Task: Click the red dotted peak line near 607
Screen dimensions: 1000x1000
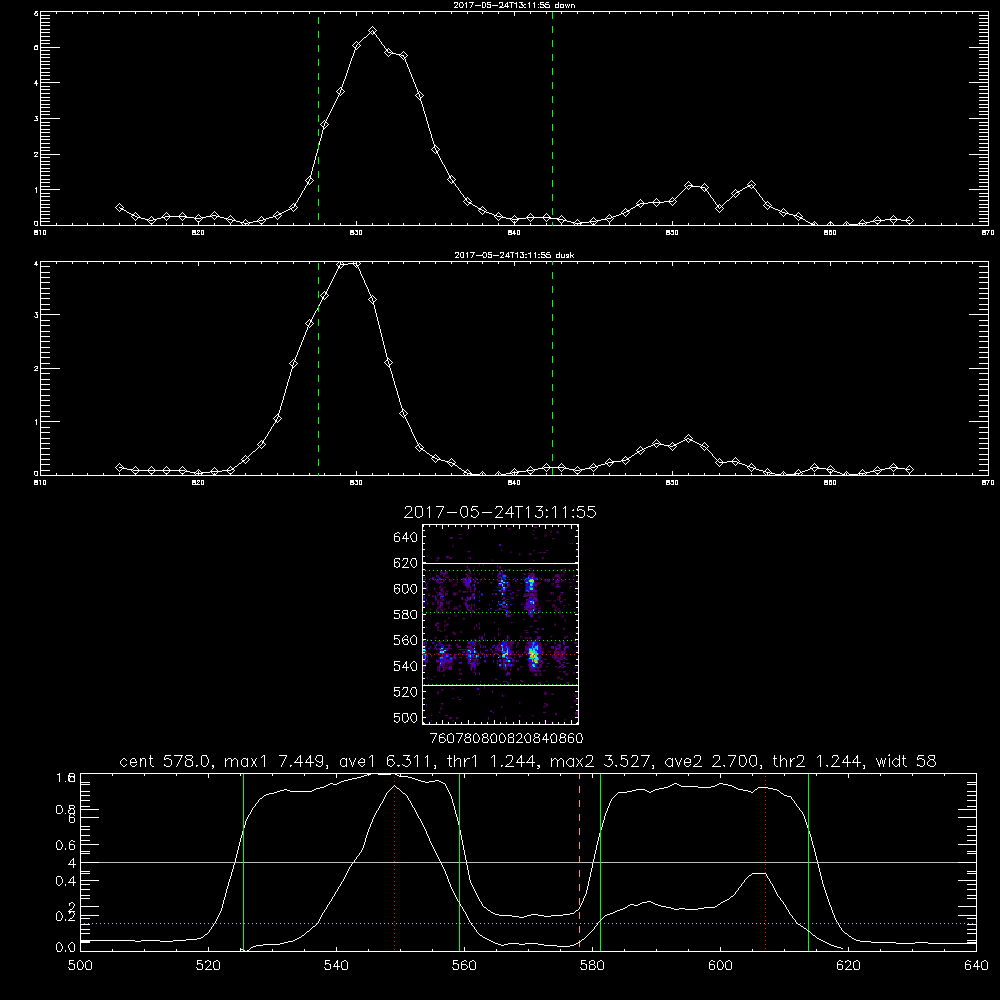Action: [765, 861]
